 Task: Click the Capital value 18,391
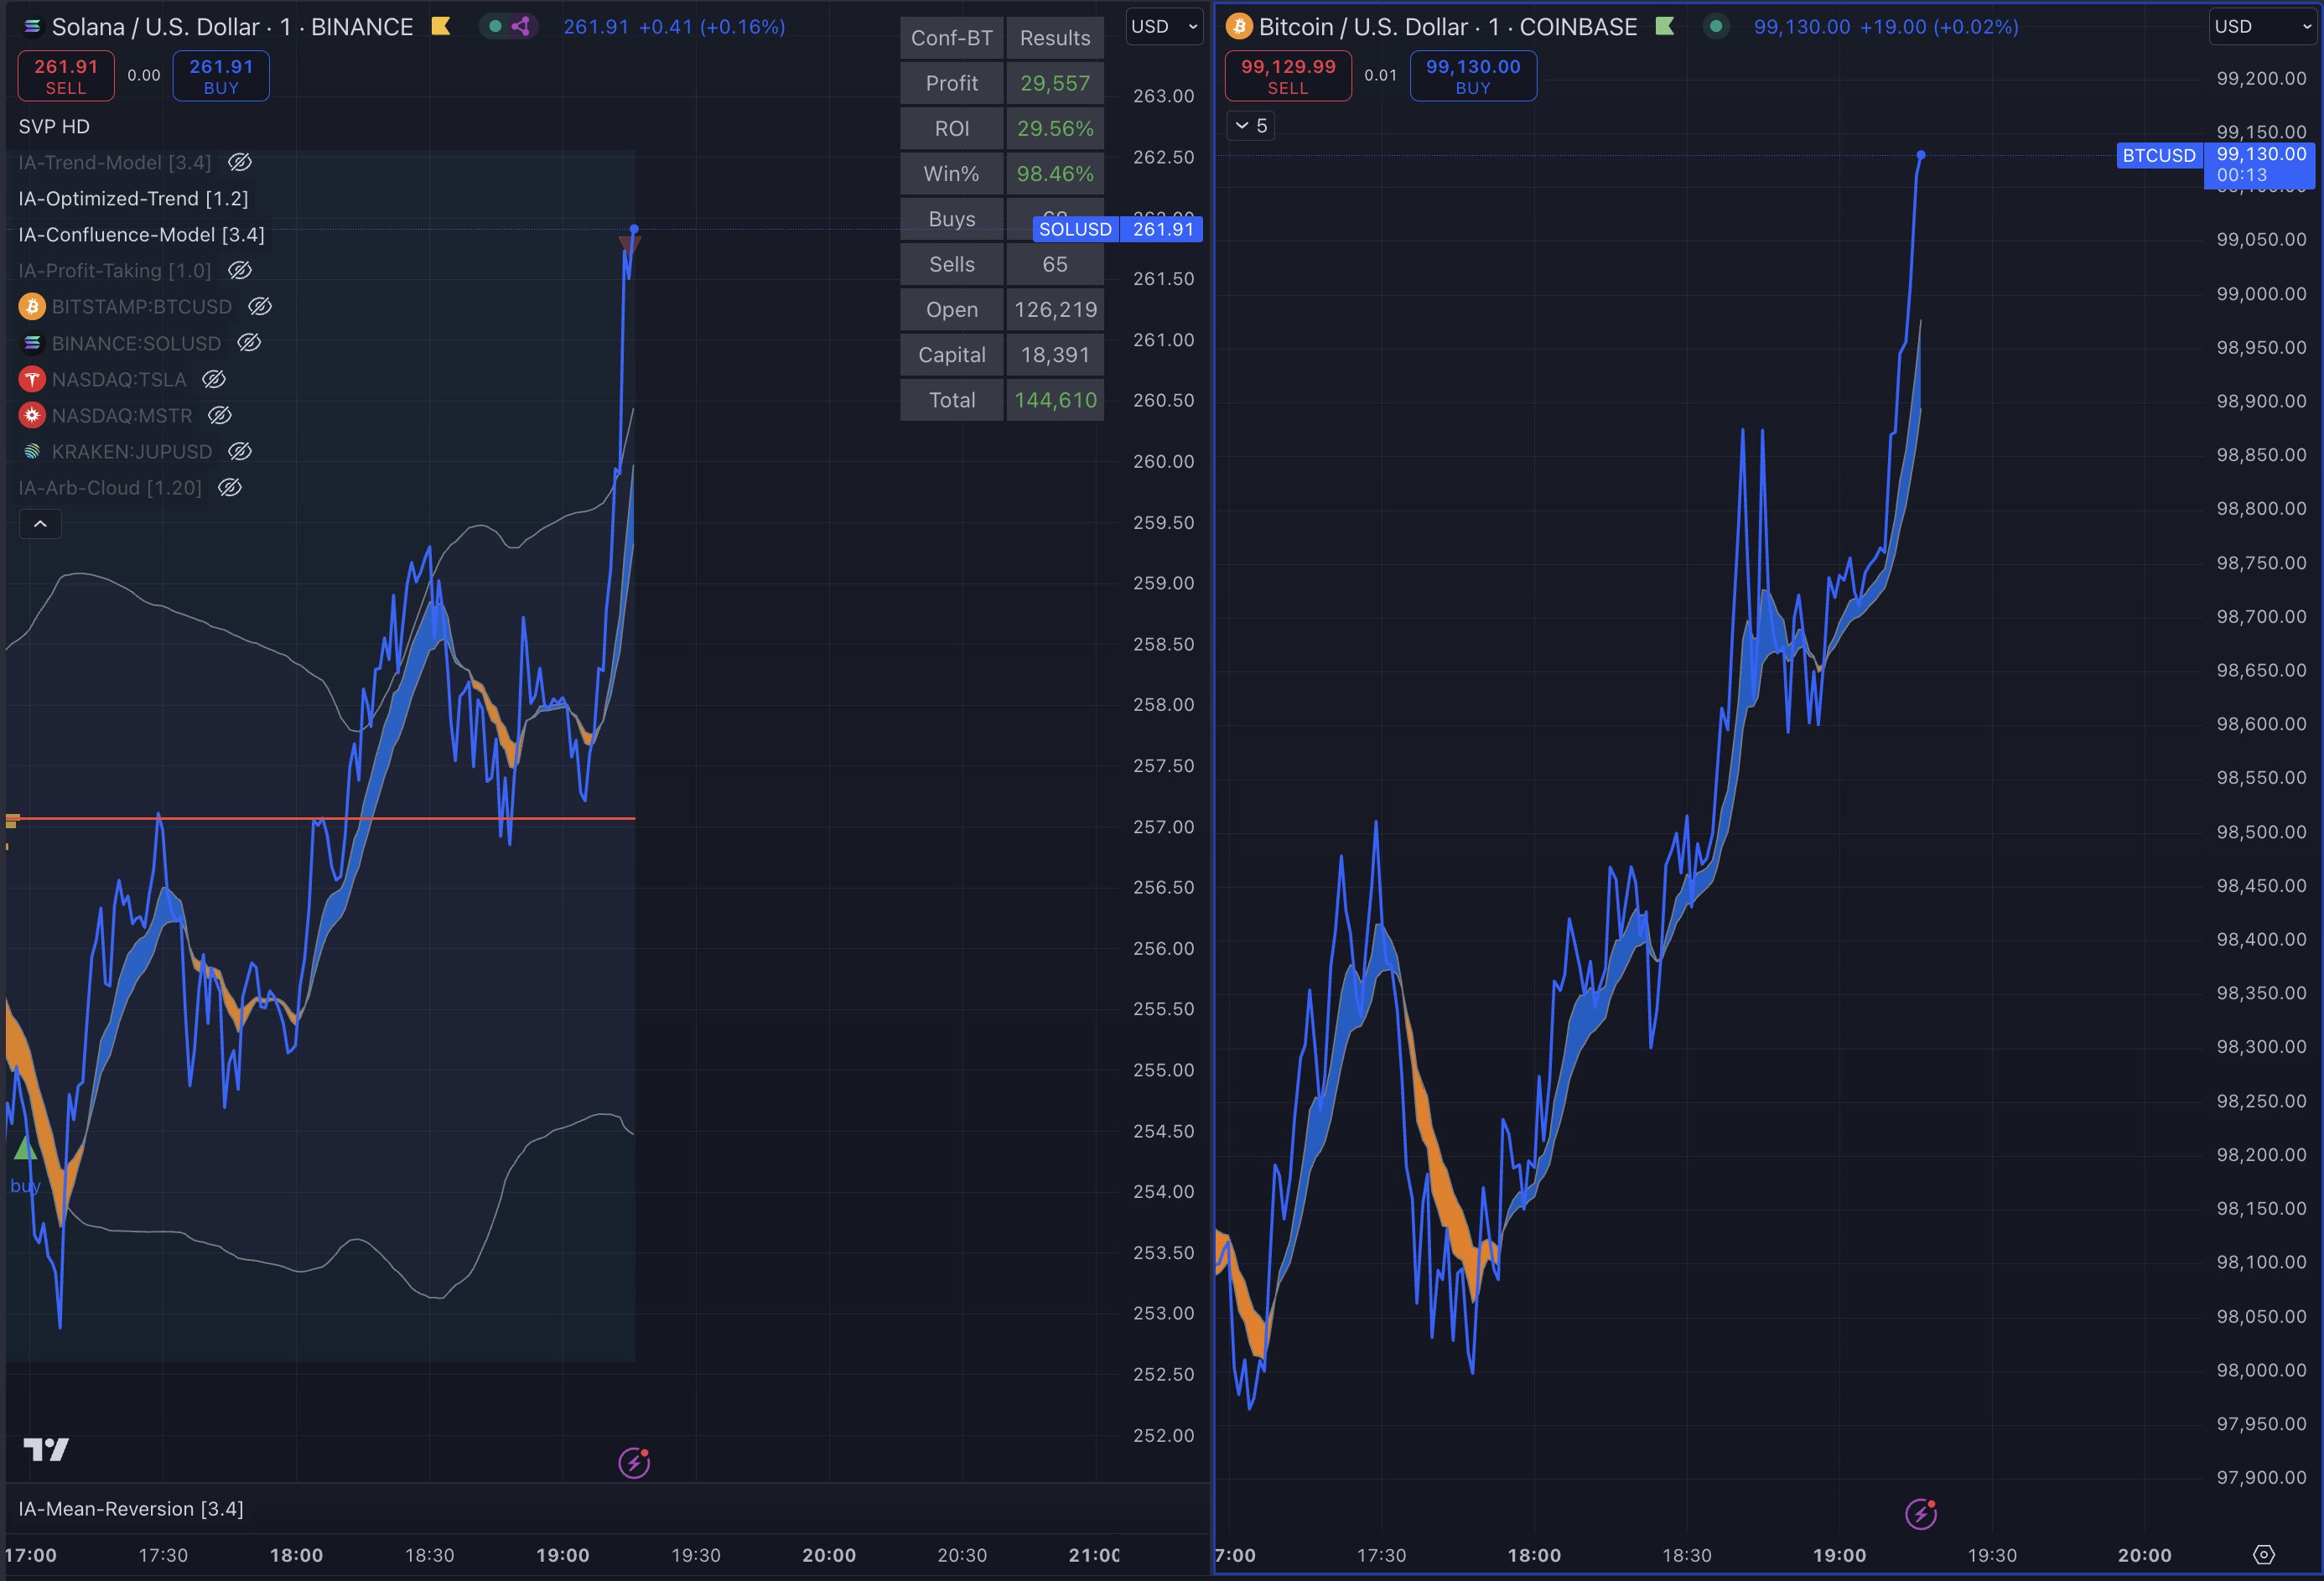[1055, 355]
